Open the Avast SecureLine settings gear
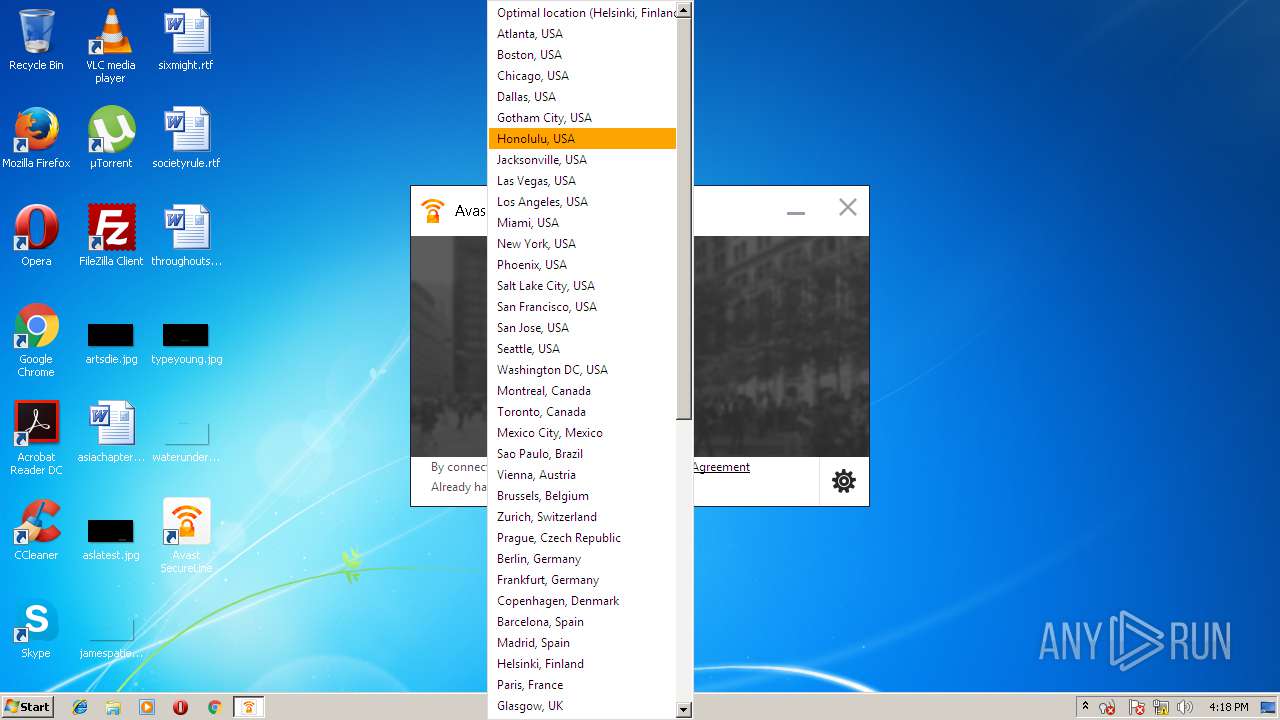Viewport: 1280px width, 720px height. (844, 481)
